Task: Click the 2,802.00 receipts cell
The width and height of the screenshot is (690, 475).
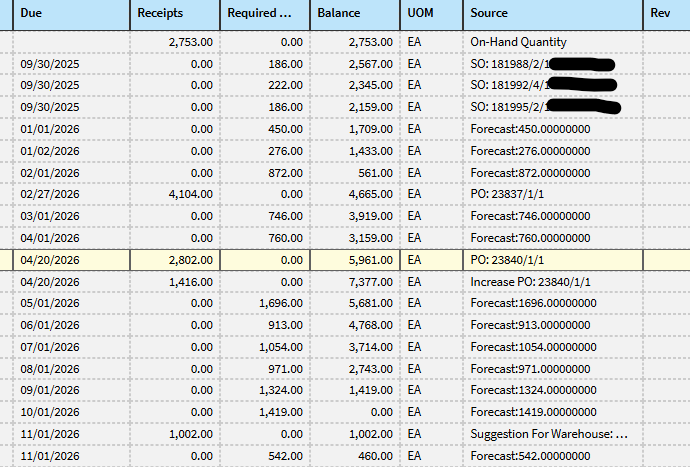Action: click(175, 260)
